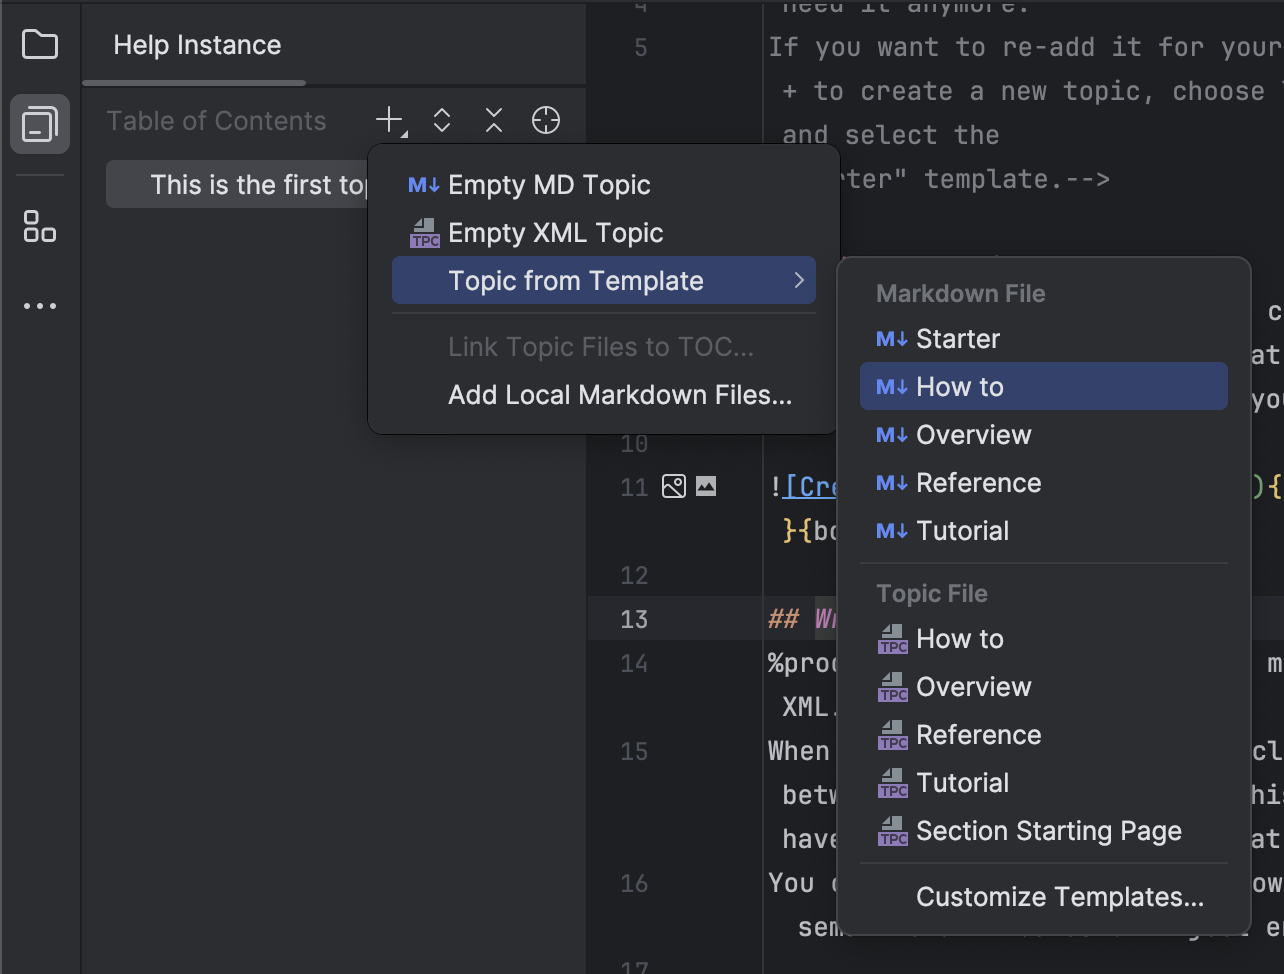Open the Structure tool window icon
The width and height of the screenshot is (1284, 974).
tap(40, 226)
